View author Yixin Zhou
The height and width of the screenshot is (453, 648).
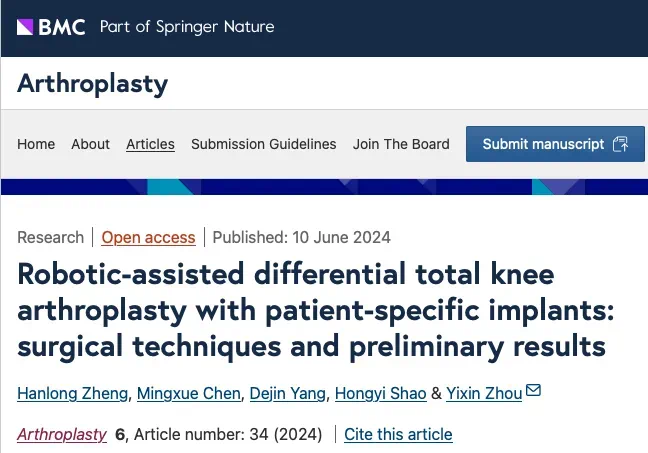pos(485,393)
